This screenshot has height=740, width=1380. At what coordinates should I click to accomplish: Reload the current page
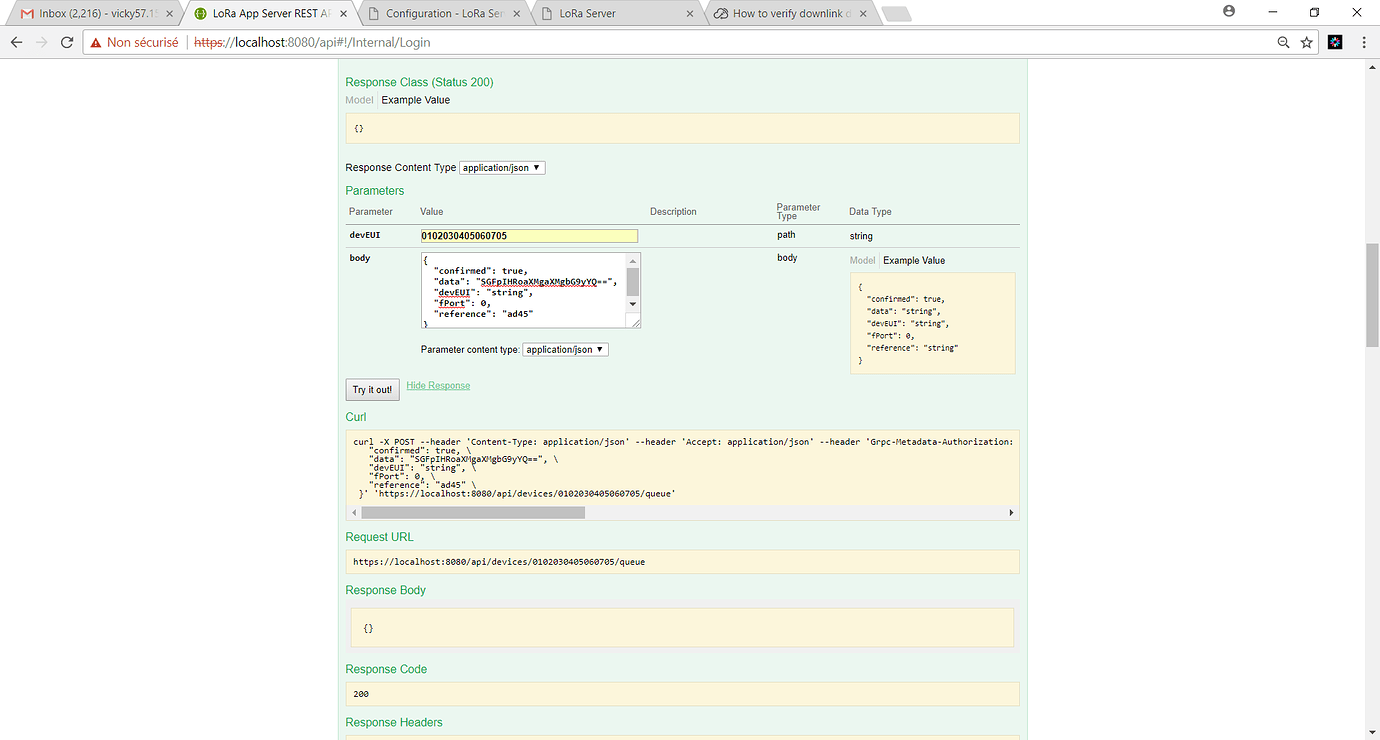(67, 43)
